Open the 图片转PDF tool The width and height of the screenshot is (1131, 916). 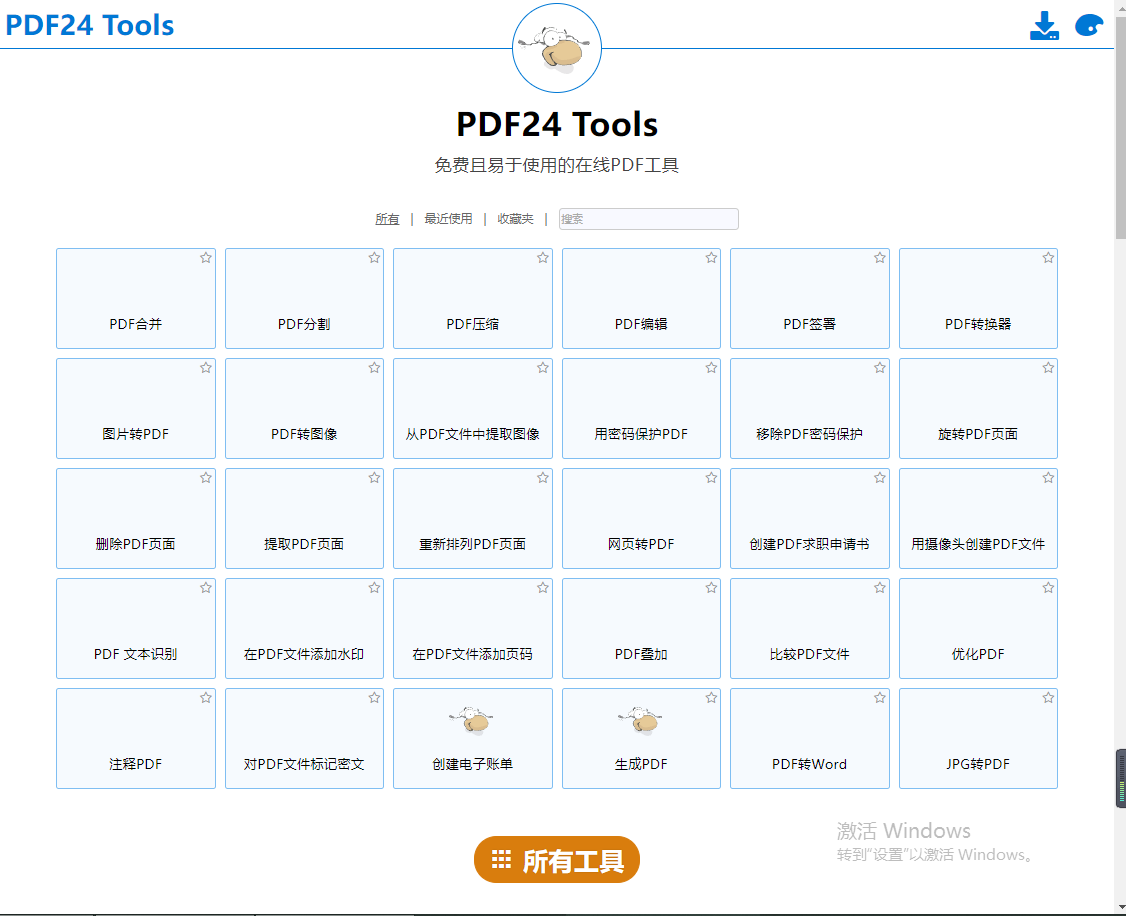click(x=136, y=408)
